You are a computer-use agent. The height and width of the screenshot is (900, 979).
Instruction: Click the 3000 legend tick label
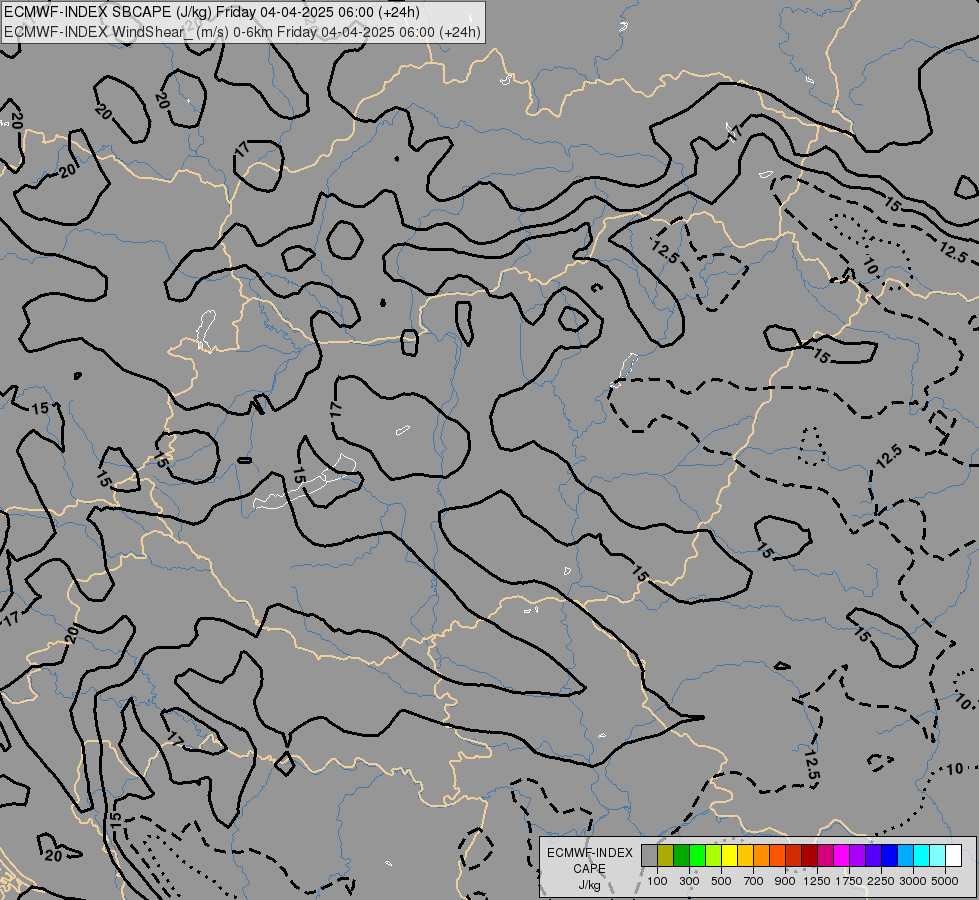pos(913,881)
